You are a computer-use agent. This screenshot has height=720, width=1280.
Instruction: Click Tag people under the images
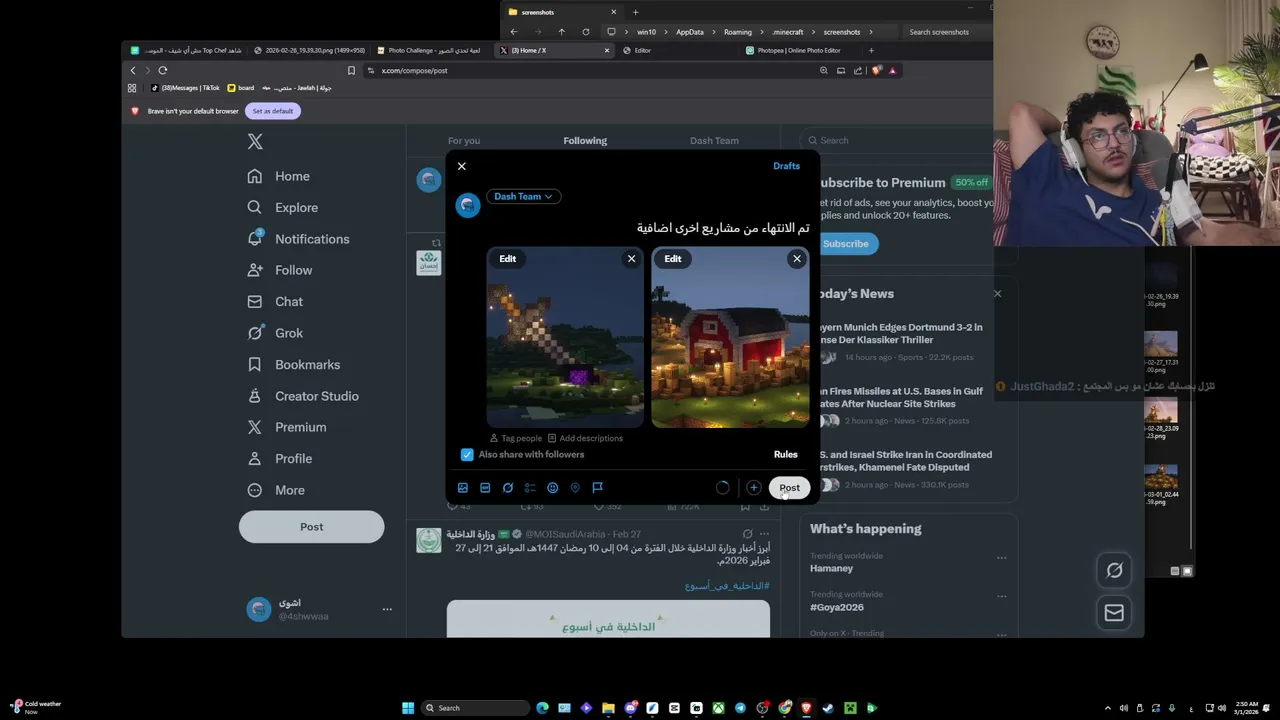point(515,438)
